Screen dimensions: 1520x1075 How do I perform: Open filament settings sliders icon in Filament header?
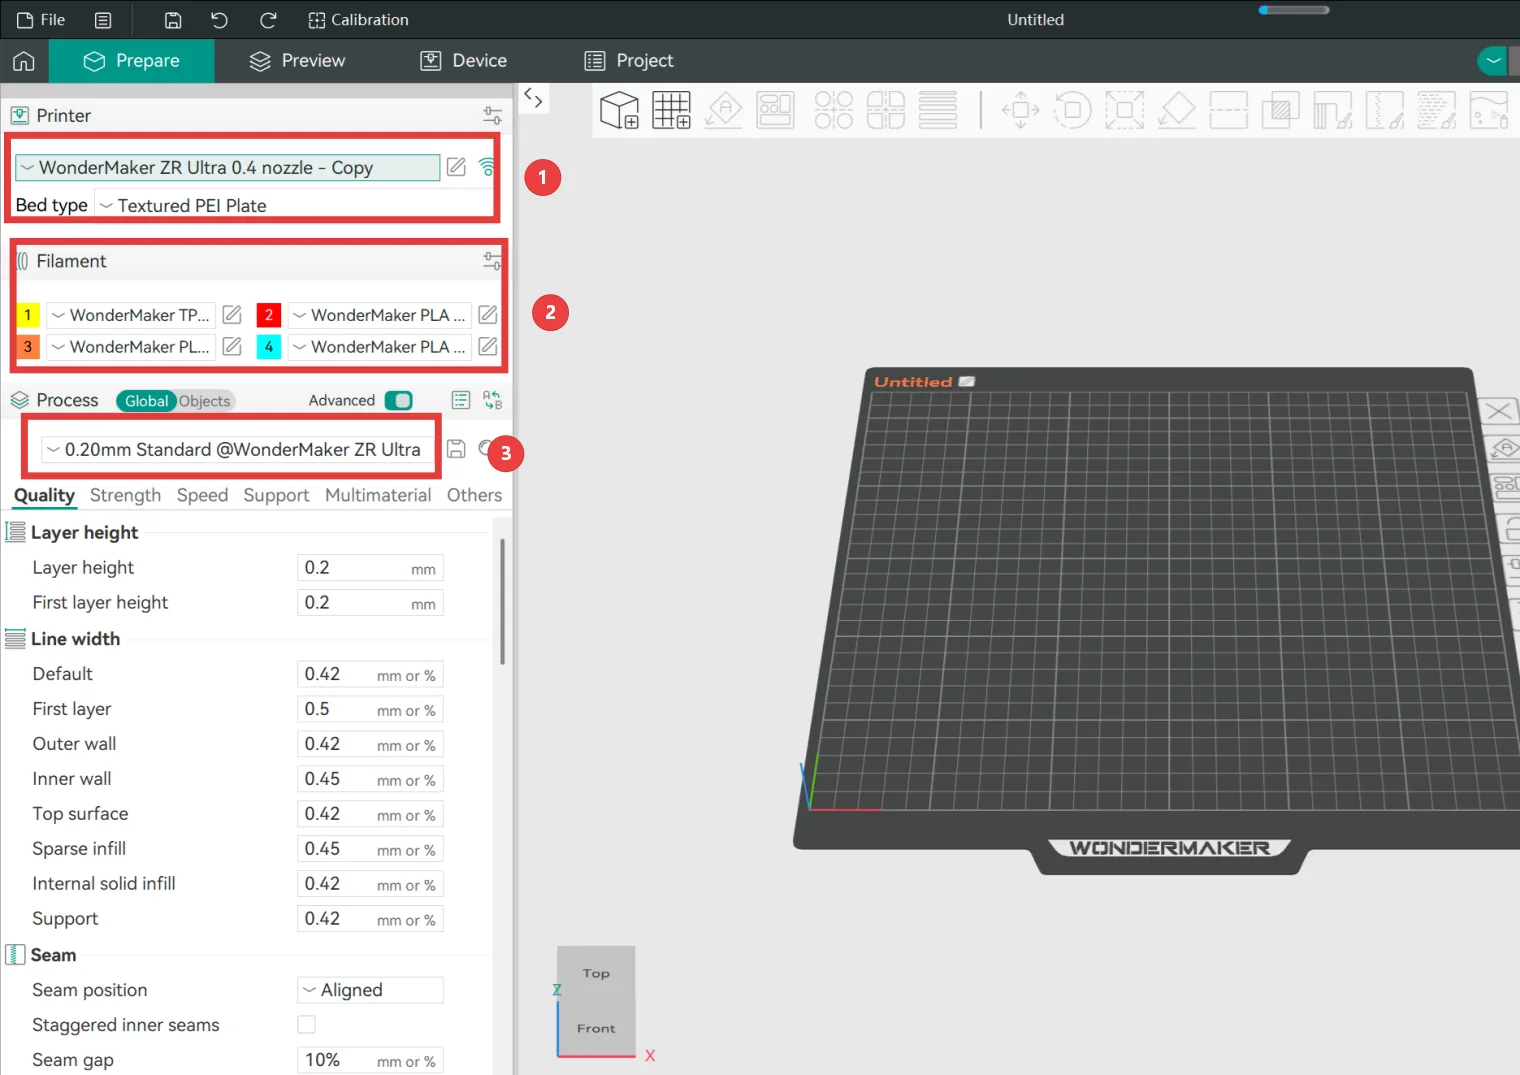point(492,261)
